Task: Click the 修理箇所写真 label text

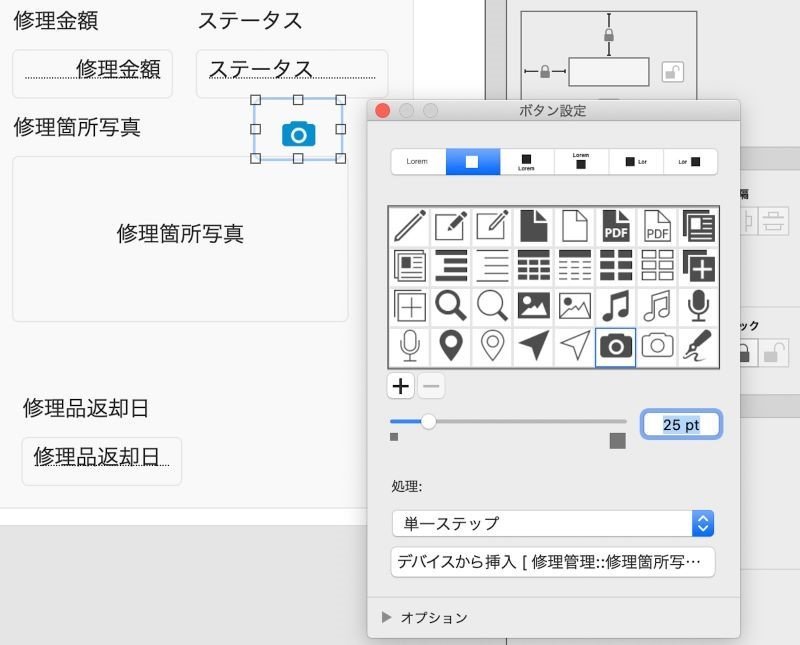Action: pos(77,127)
